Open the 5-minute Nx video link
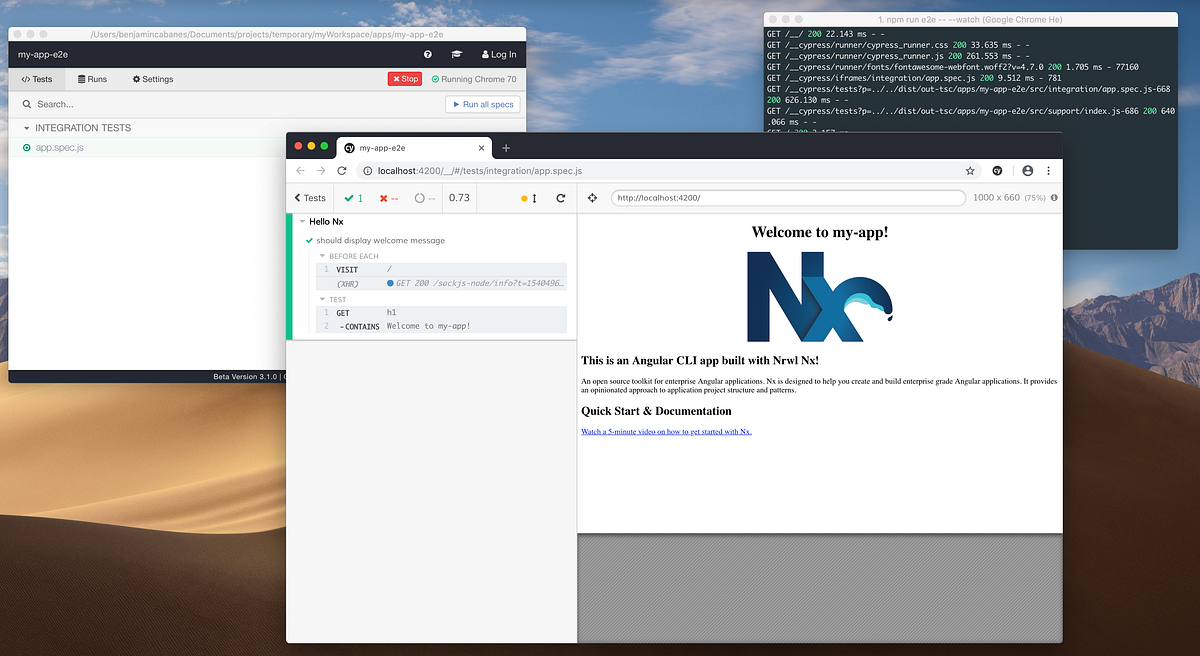 pos(666,431)
